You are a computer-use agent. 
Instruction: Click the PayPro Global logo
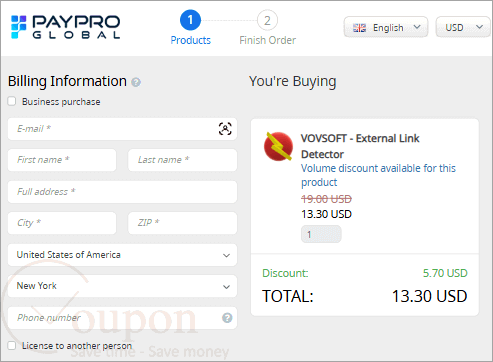tap(65, 27)
